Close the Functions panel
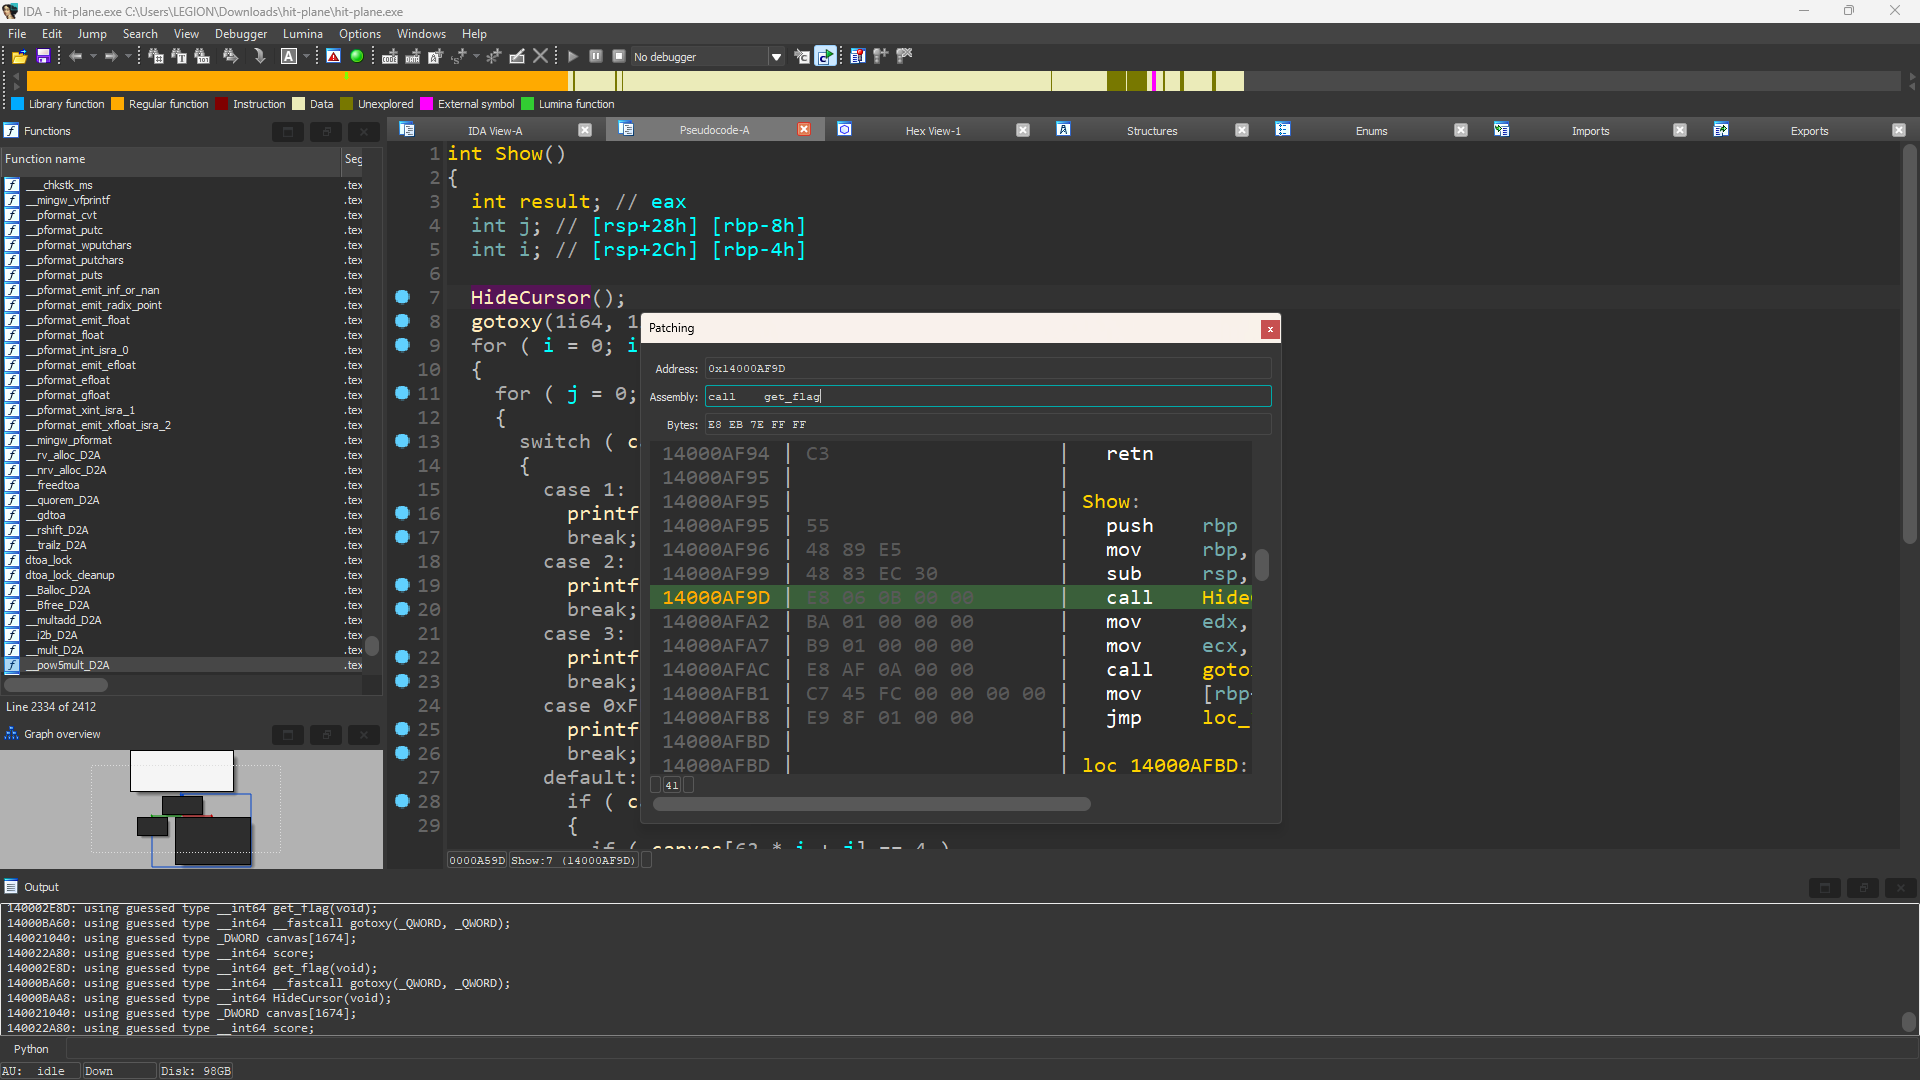The image size is (1920, 1080). point(364,132)
